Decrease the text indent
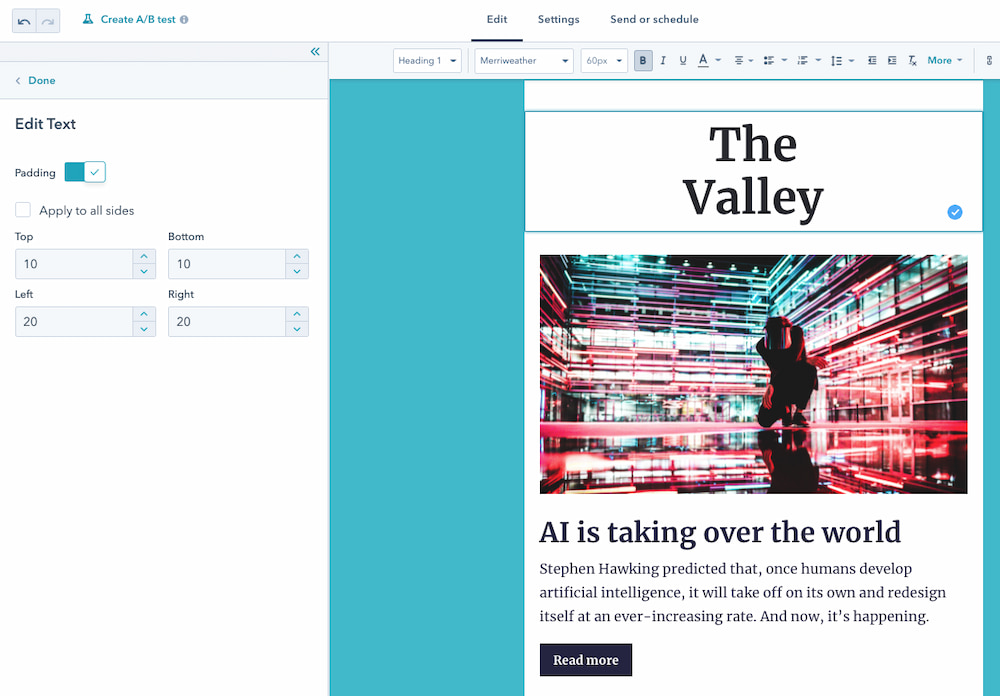 click(x=870, y=60)
